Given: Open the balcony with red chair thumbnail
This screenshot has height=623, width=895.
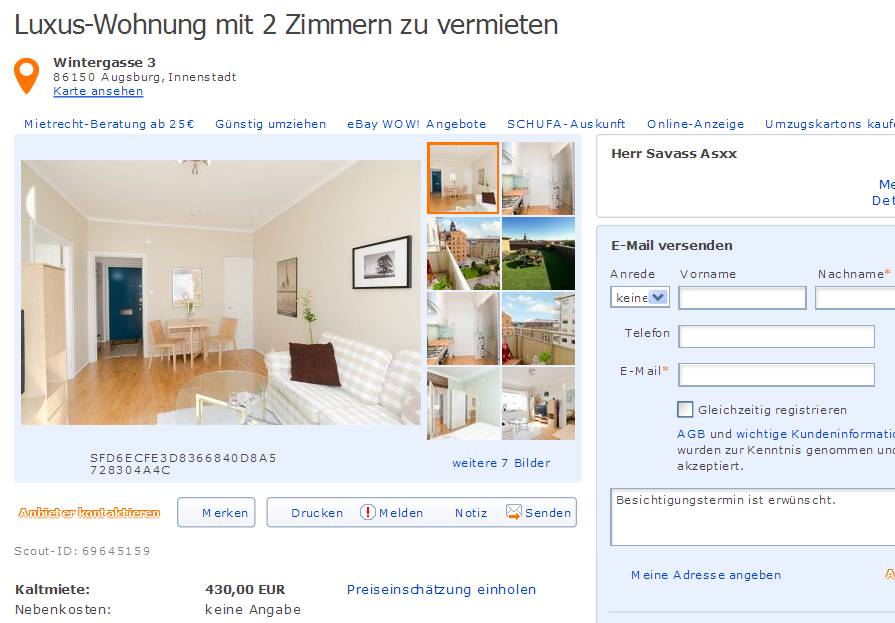Looking at the screenshot, I should pos(538,328).
